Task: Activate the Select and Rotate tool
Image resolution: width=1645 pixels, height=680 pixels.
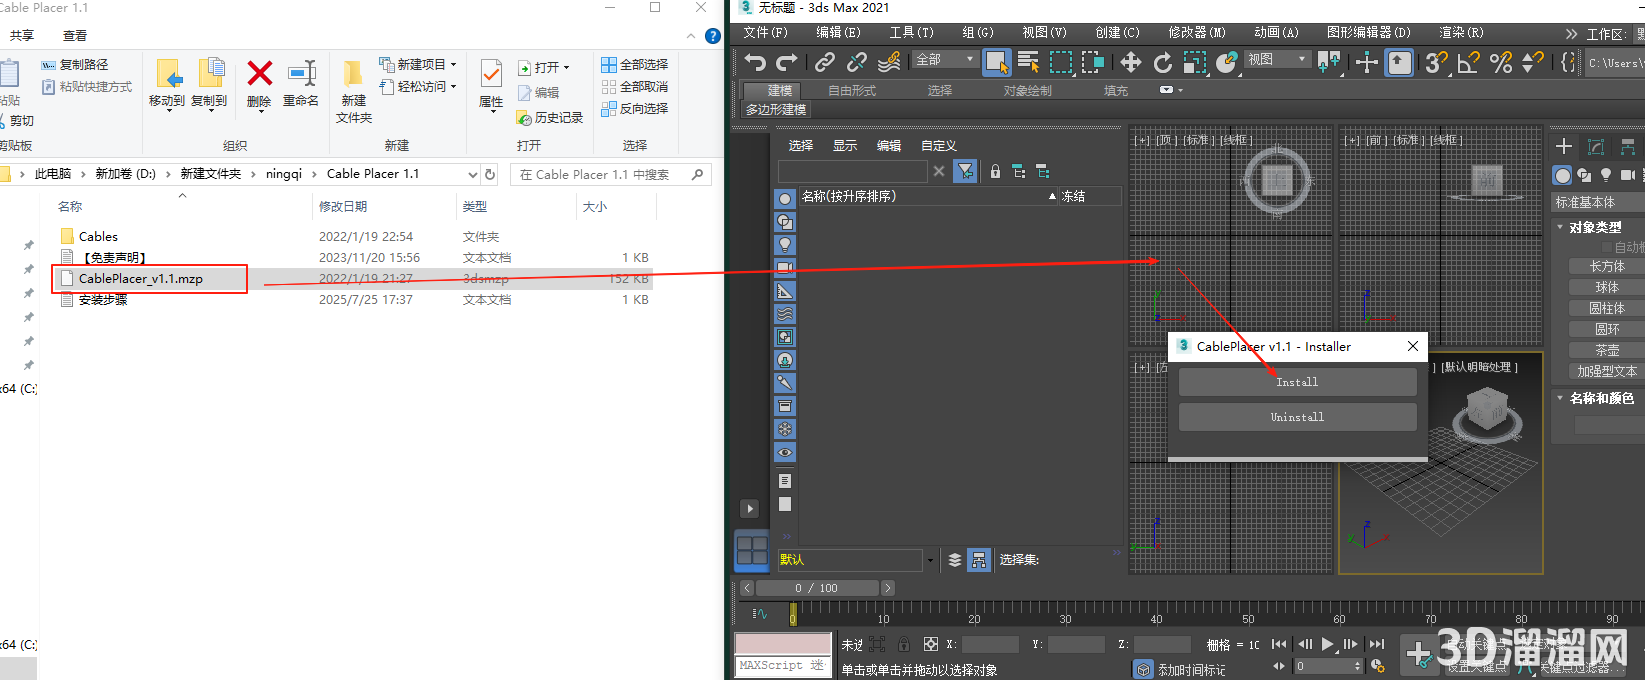Action: (x=1162, y=62)
